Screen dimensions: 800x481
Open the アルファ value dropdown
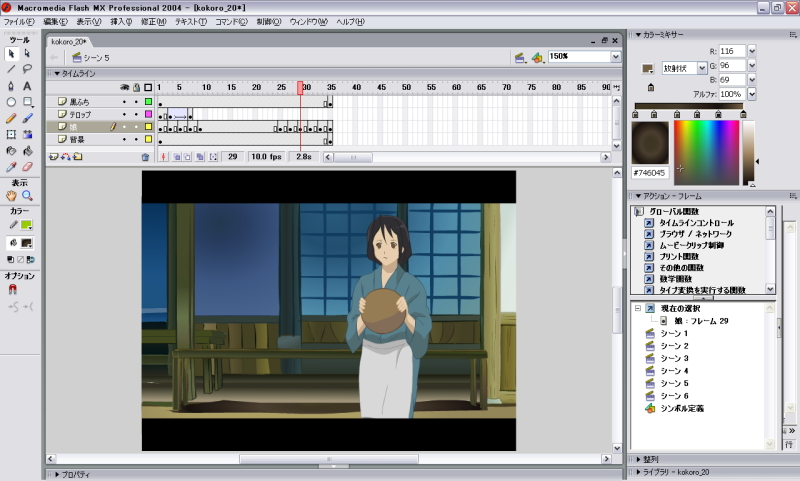pos(752,94)
